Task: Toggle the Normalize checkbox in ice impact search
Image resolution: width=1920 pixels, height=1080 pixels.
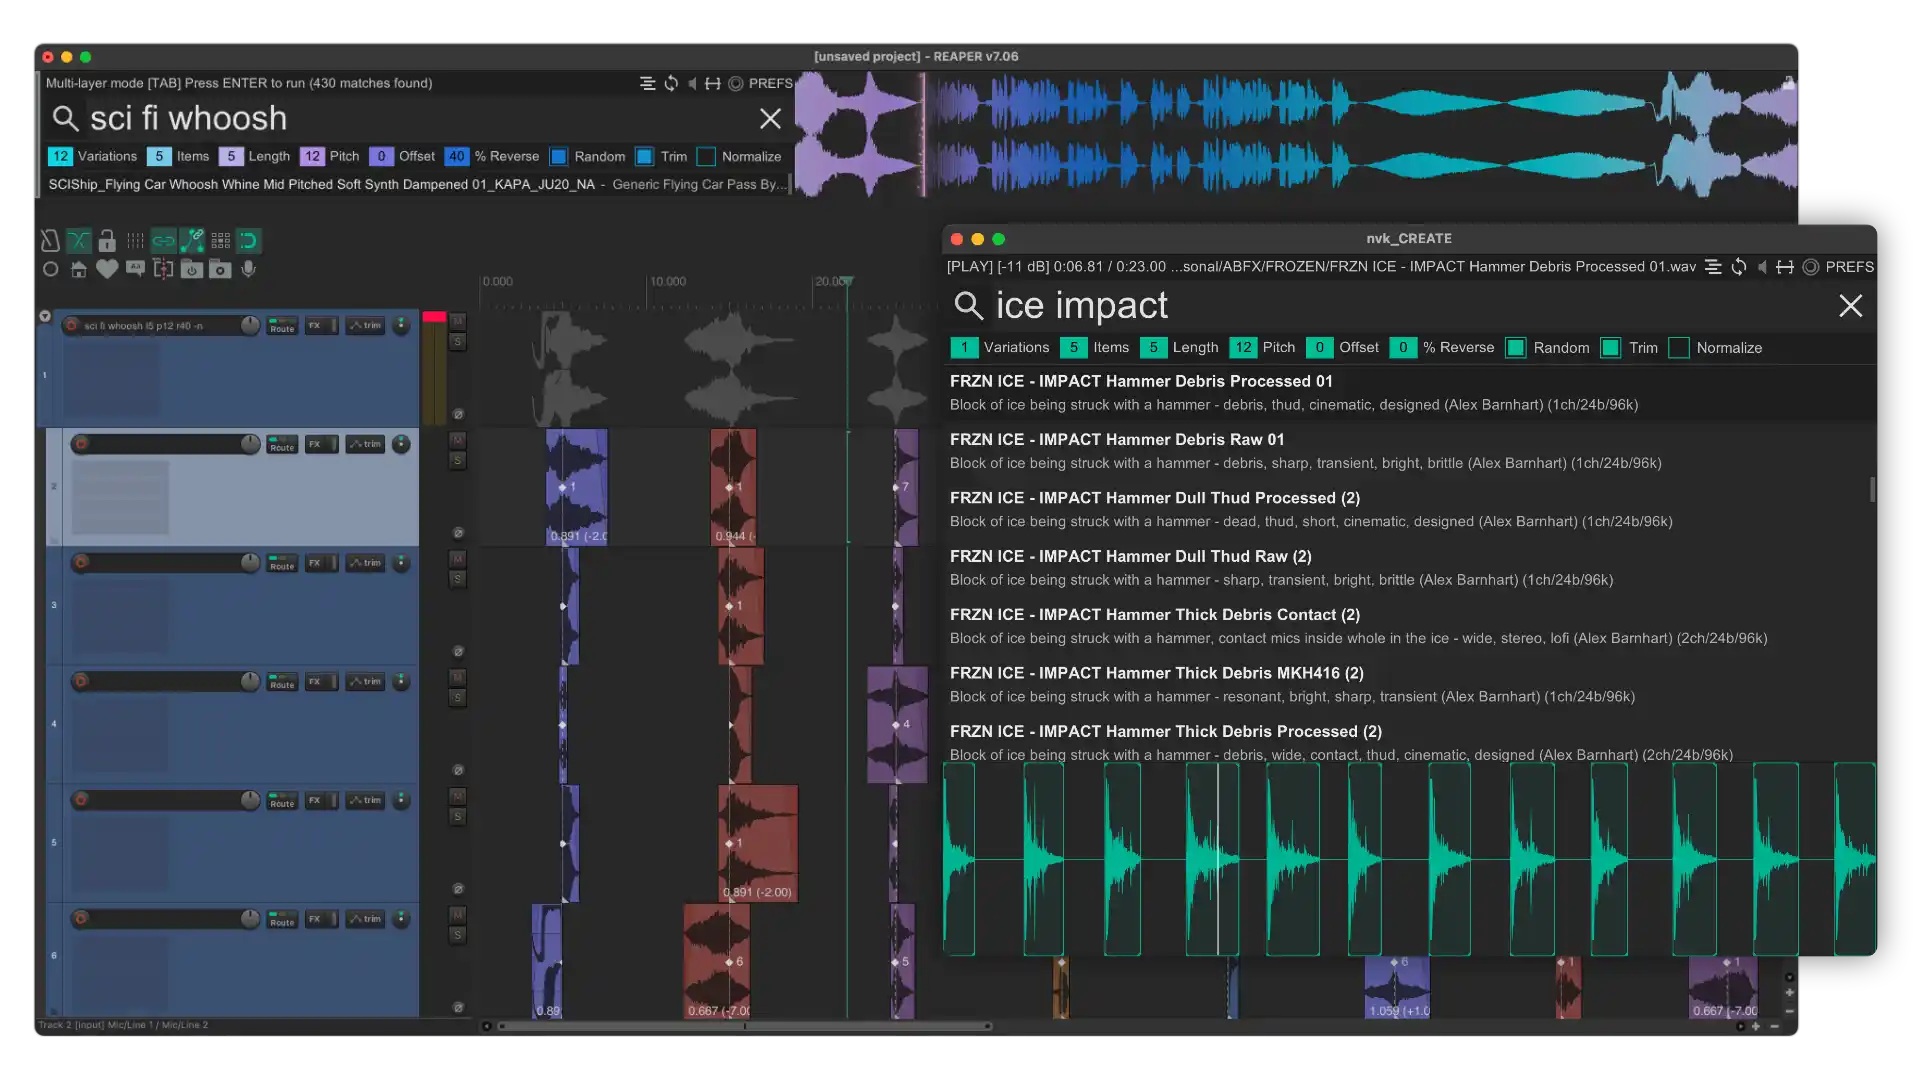Action: (x=1679, y=348)
